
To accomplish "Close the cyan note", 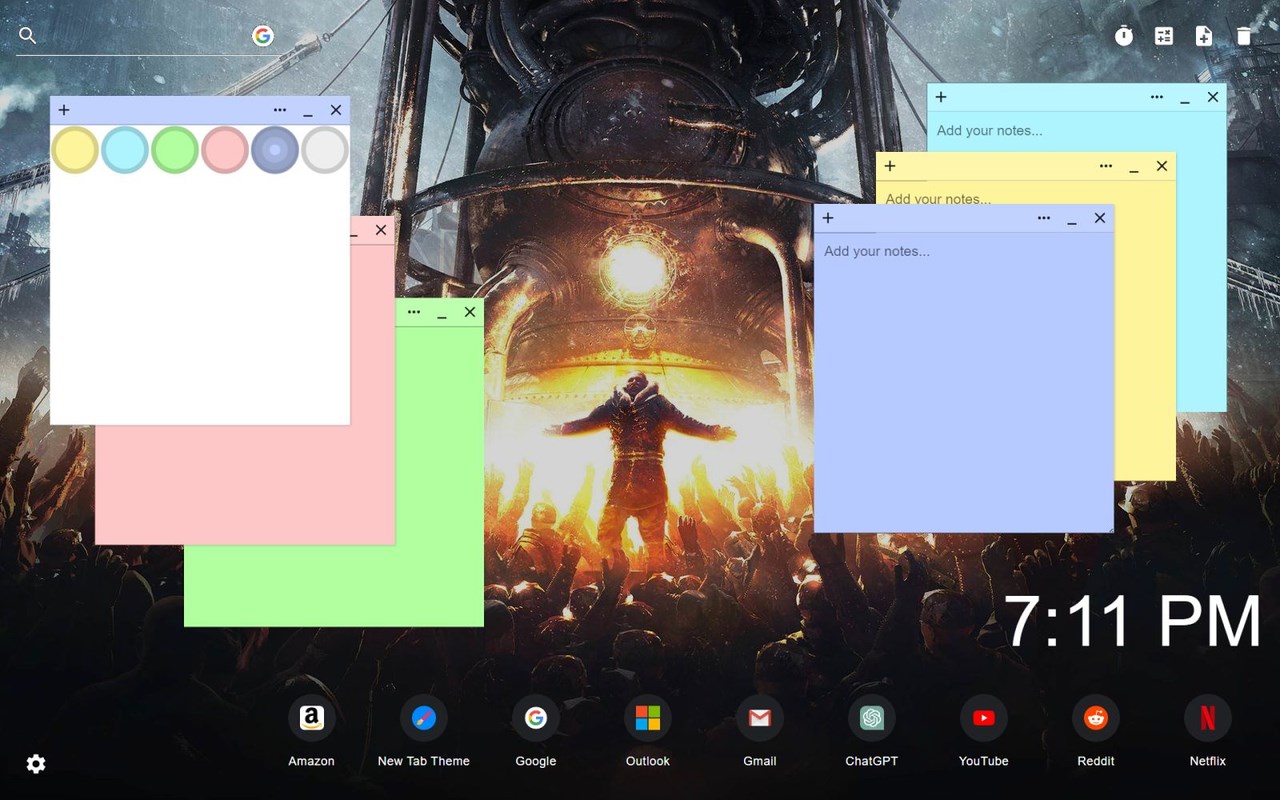I will (1213, 97).
